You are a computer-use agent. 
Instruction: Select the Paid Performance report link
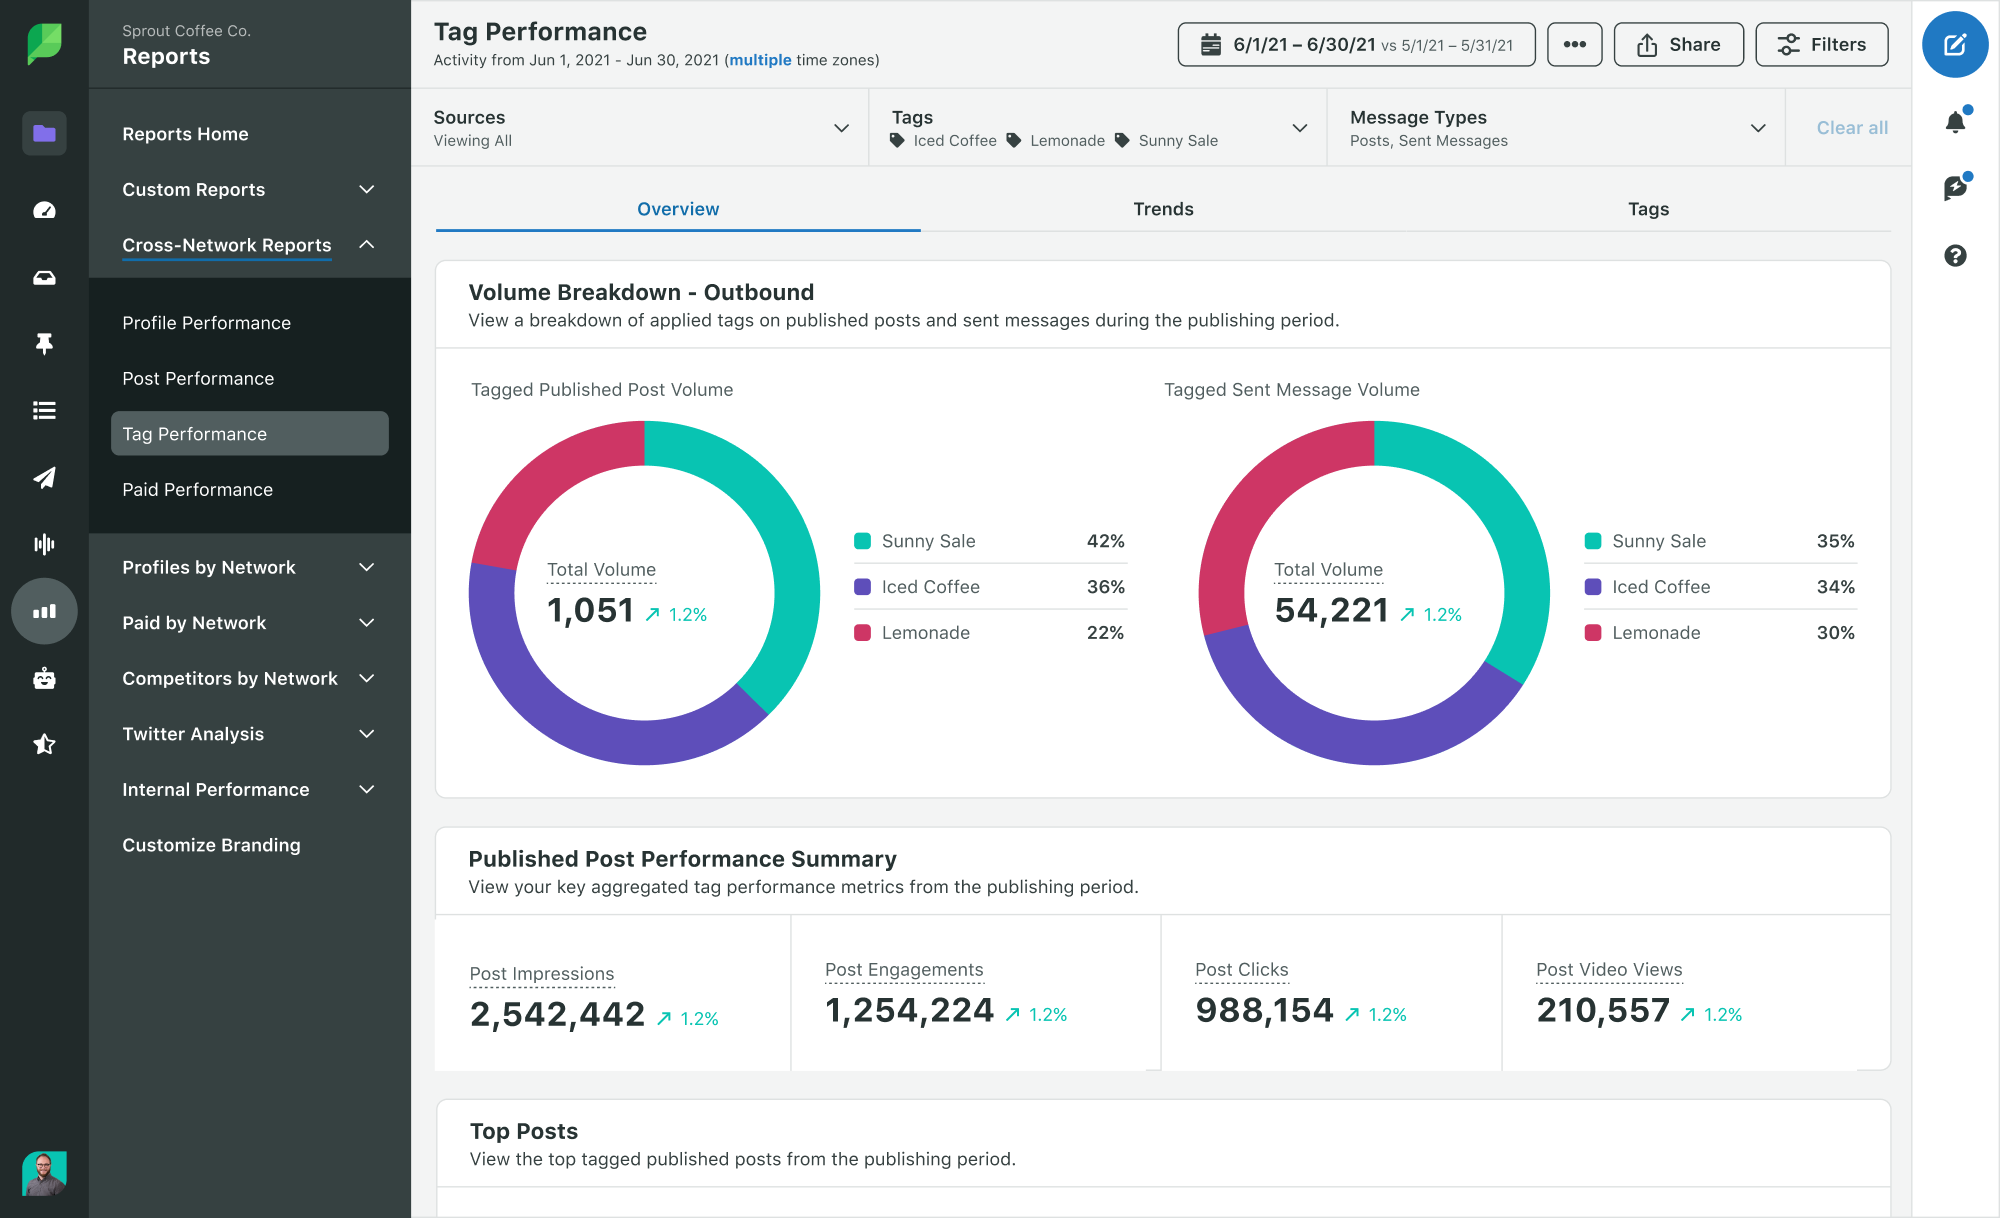tap(197, 488)
